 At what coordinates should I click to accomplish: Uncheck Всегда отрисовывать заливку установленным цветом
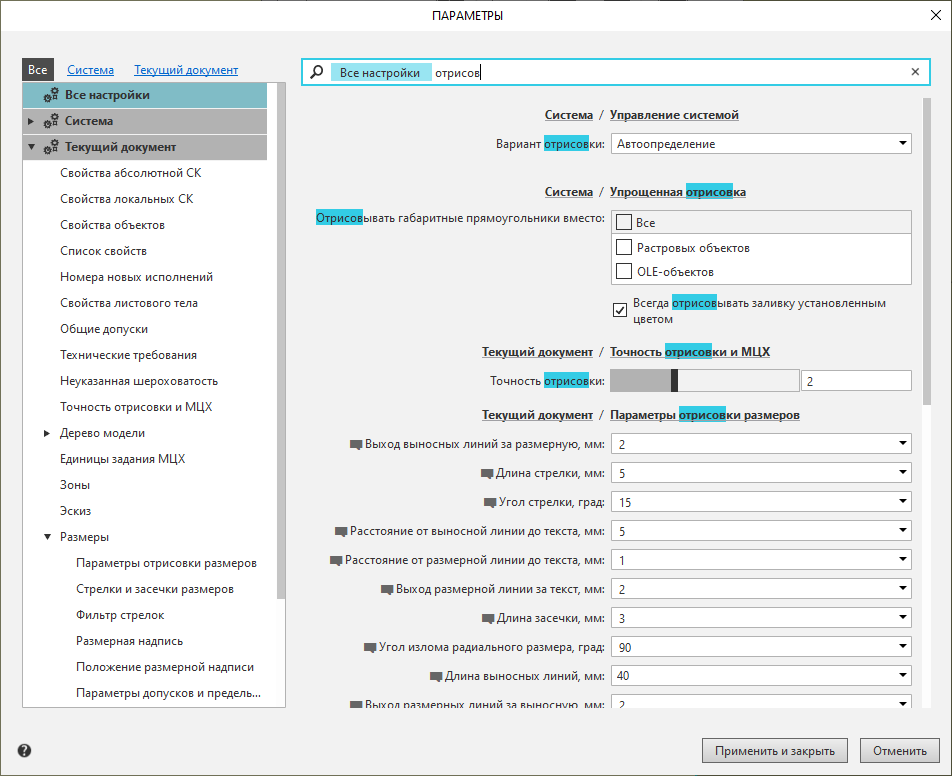(x=620, y=310)
